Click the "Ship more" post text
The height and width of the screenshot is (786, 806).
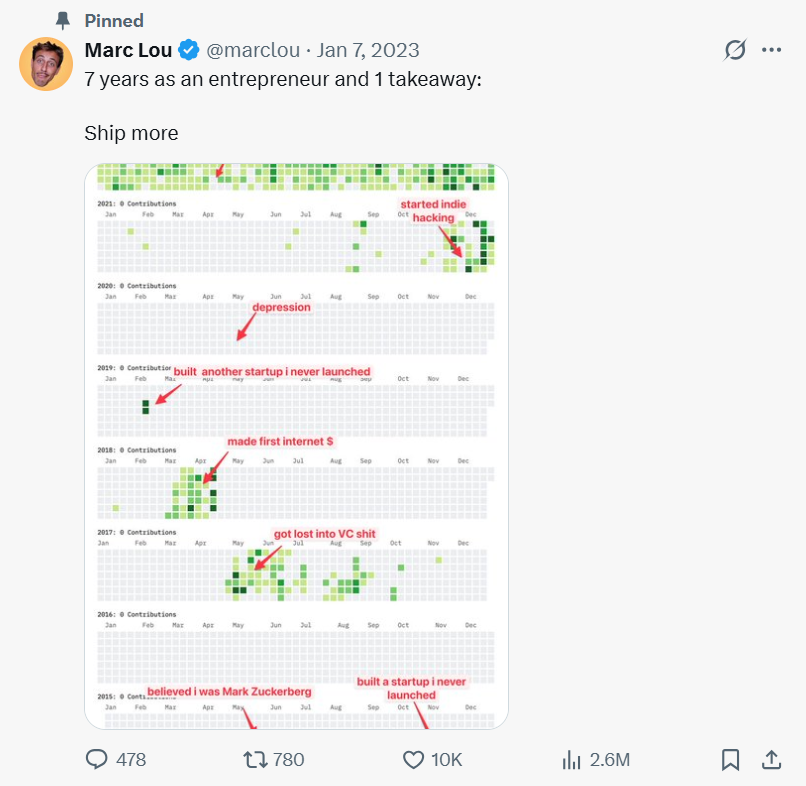click(131, 133)
